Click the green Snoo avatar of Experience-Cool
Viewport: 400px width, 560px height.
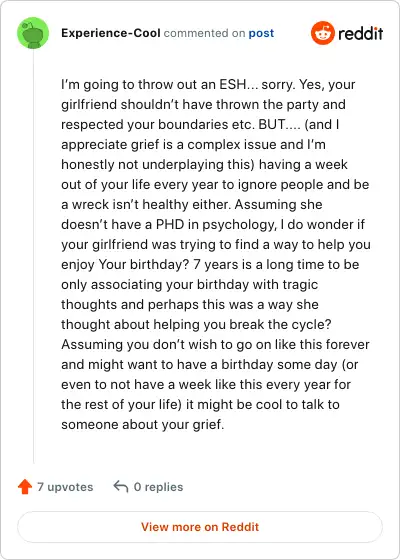point(33,33)
